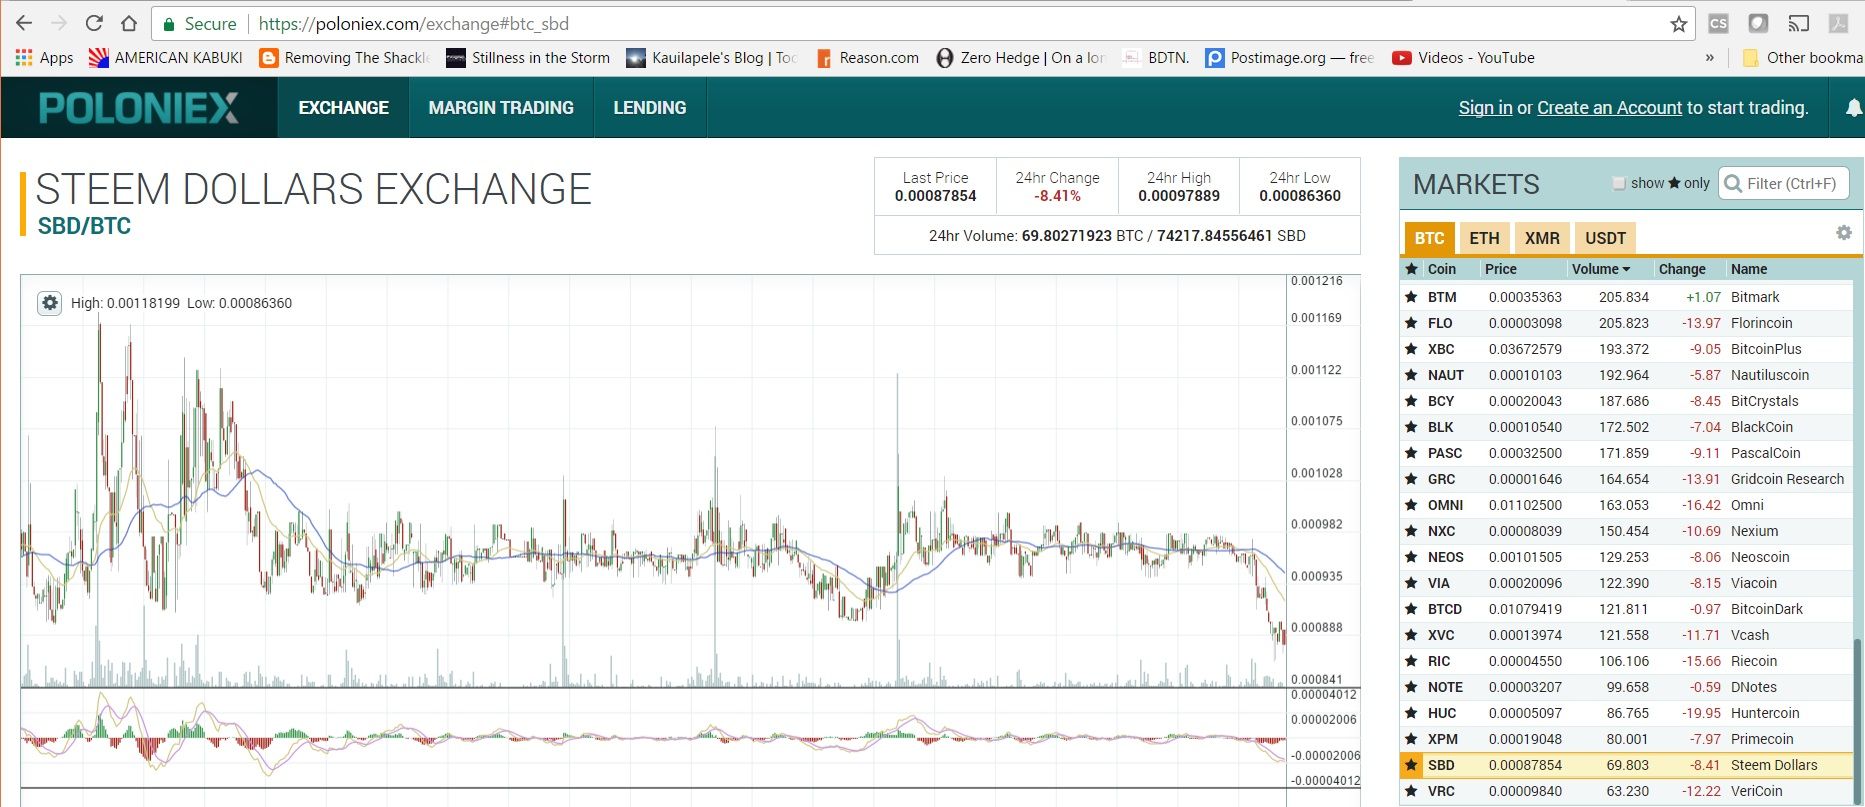Open Kauilapele's Blog bookmark
This screenshot has width=1865, height=807.
(x=711, y=58)
